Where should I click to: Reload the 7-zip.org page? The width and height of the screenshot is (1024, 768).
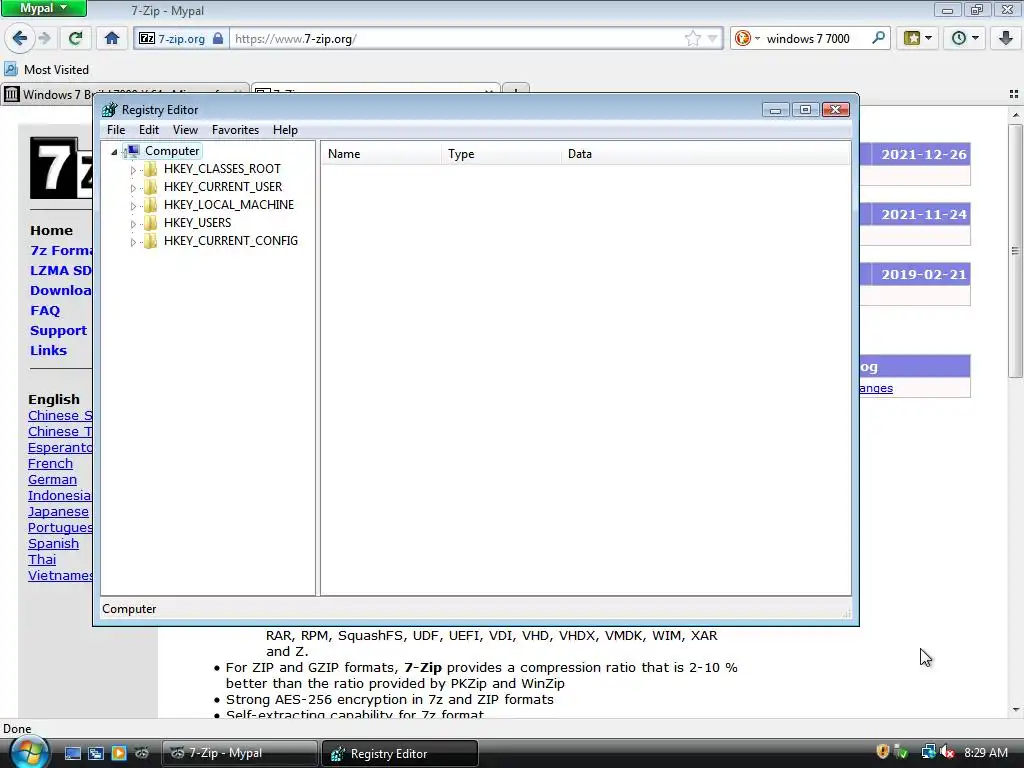pos(75,38)
